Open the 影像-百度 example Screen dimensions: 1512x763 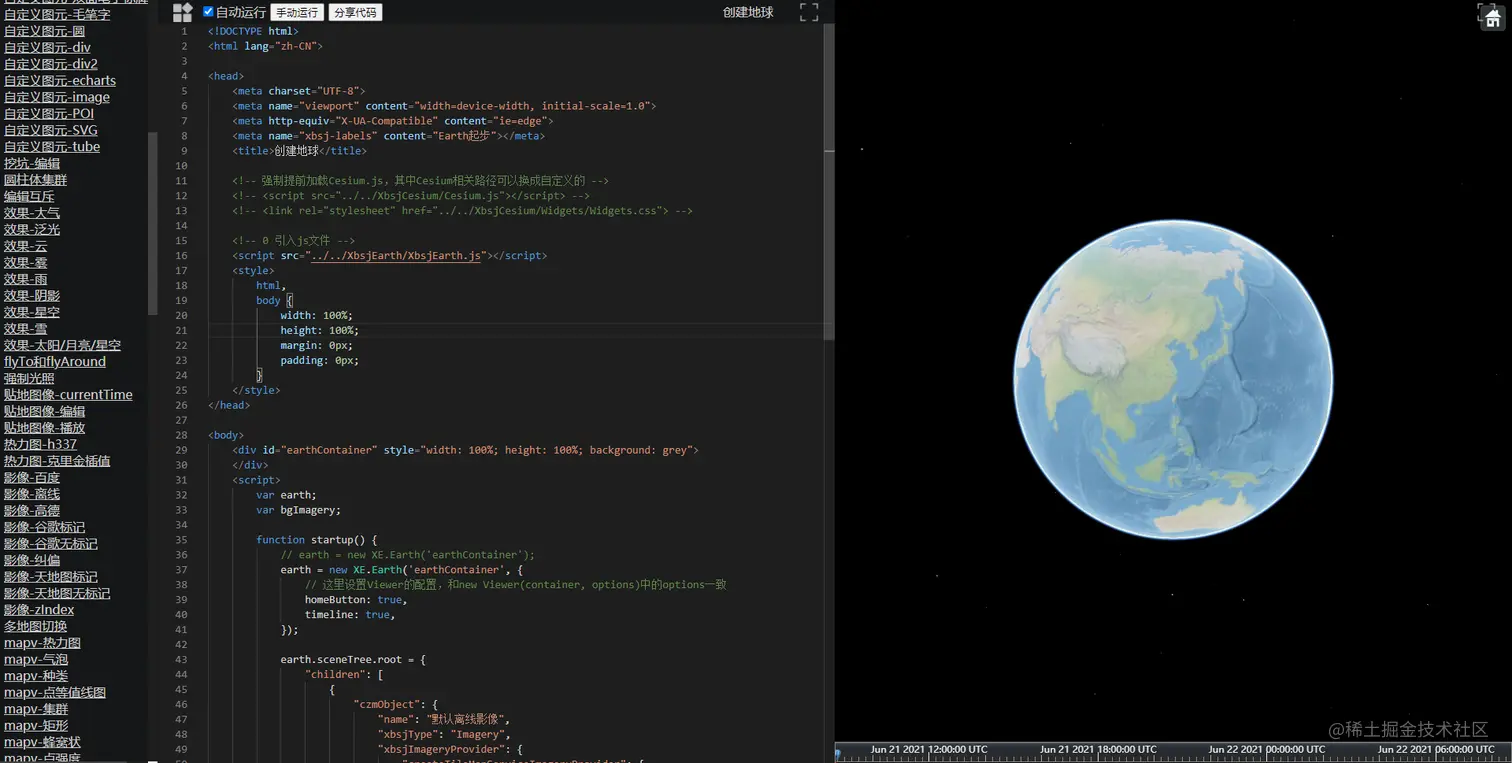coord(32,477)
